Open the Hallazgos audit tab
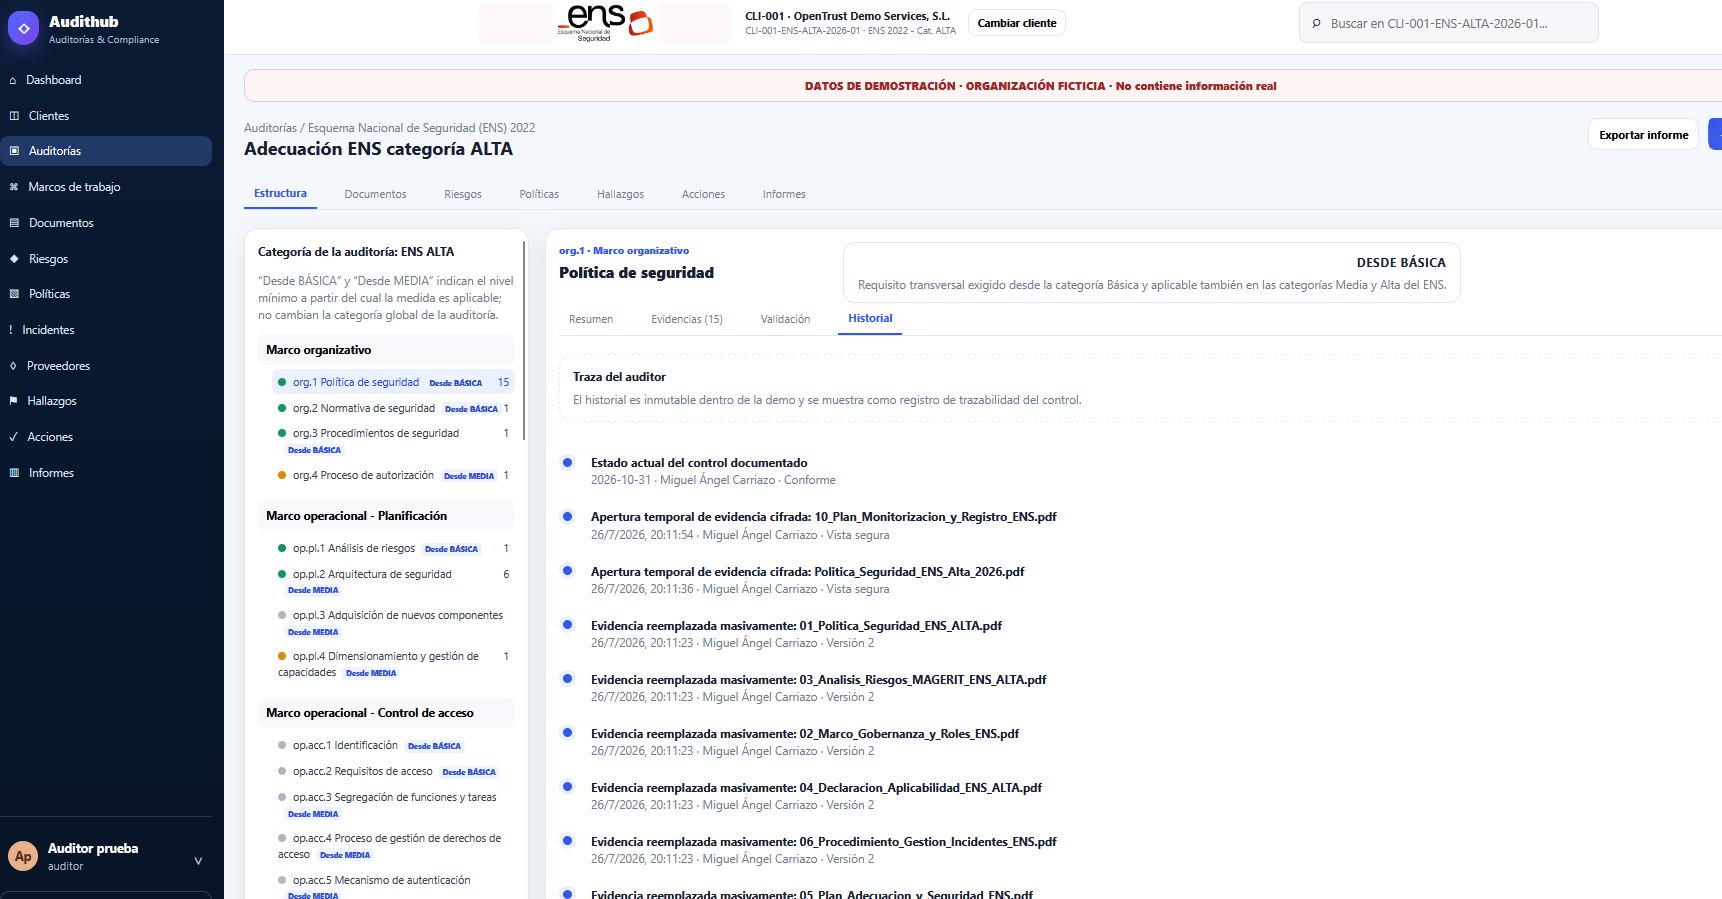 point(620,194)
